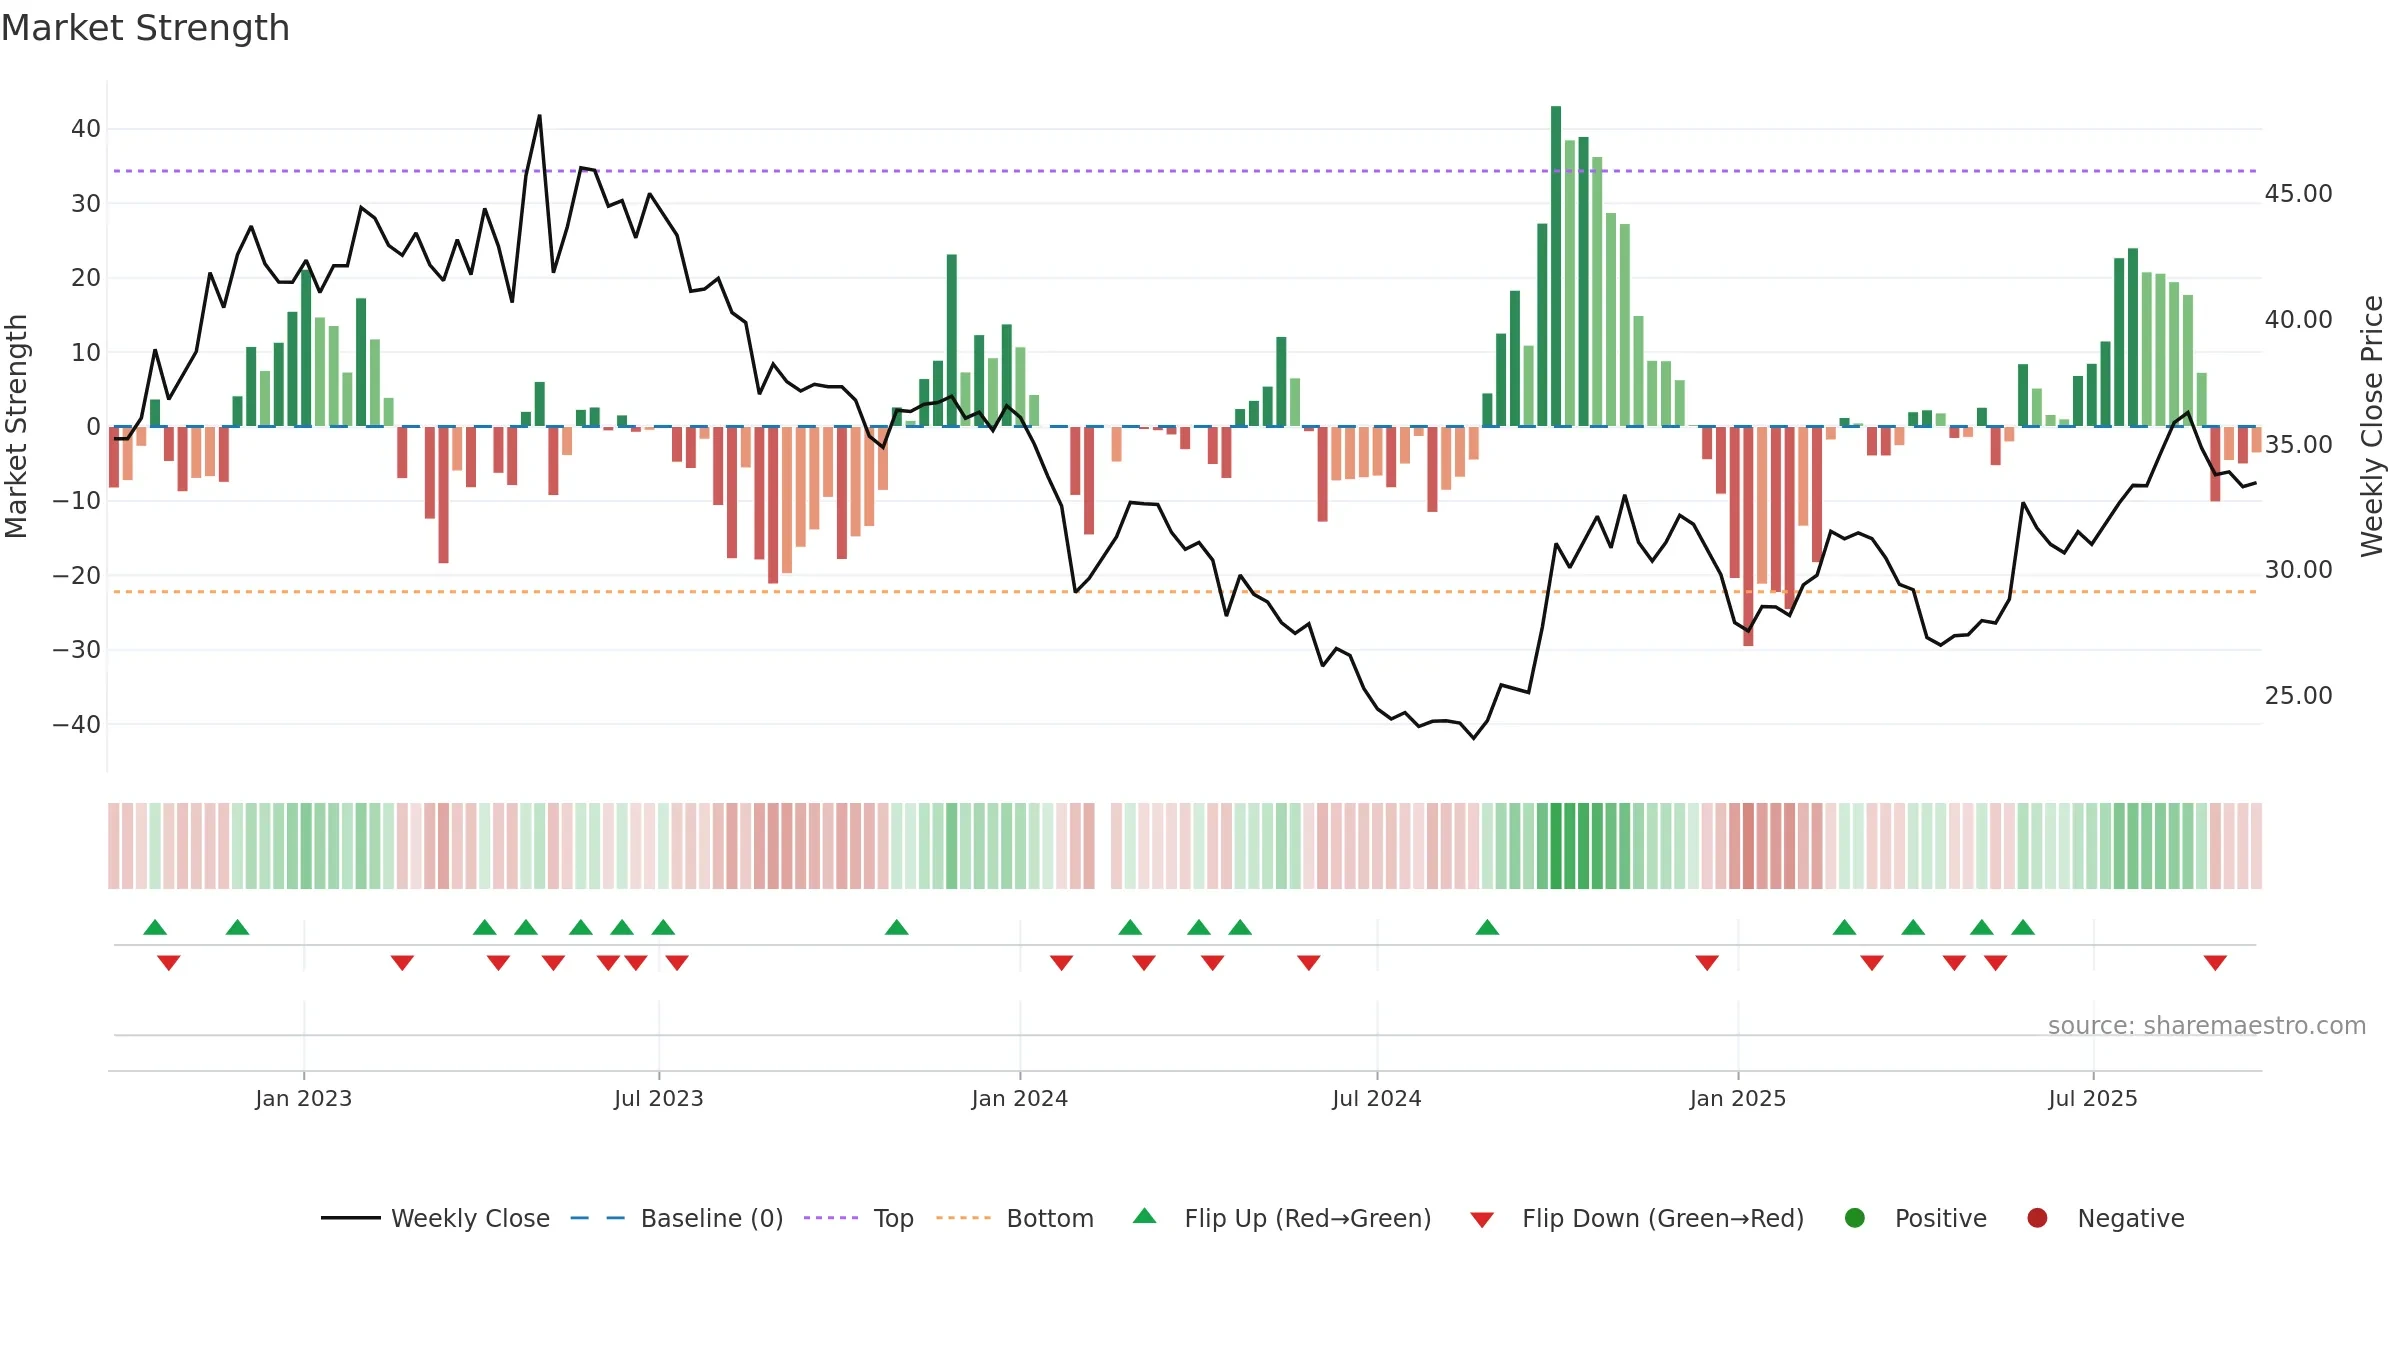Image resolution: width=2400 pixels, height=1350 pixels.
Task: Click the rotated 'Weekly Close Price' right axis label
Action: 2372,426
